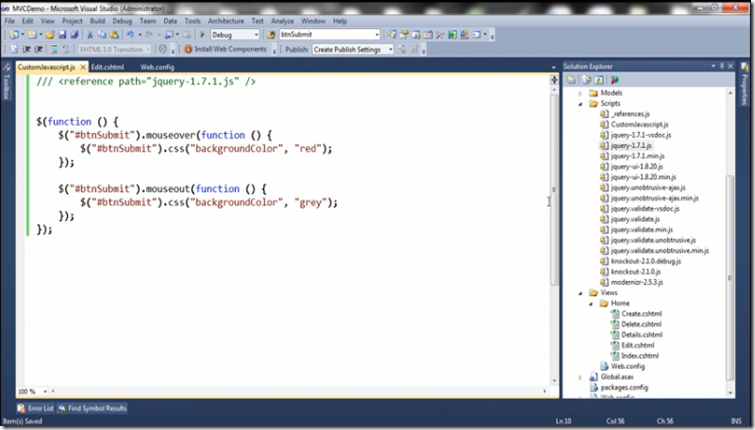Image resolution: width=755 pixels, height=430 pixels.
Task: Switch to the Web.config editor tab
Action: pyautogui.click(x=157, y=67)
